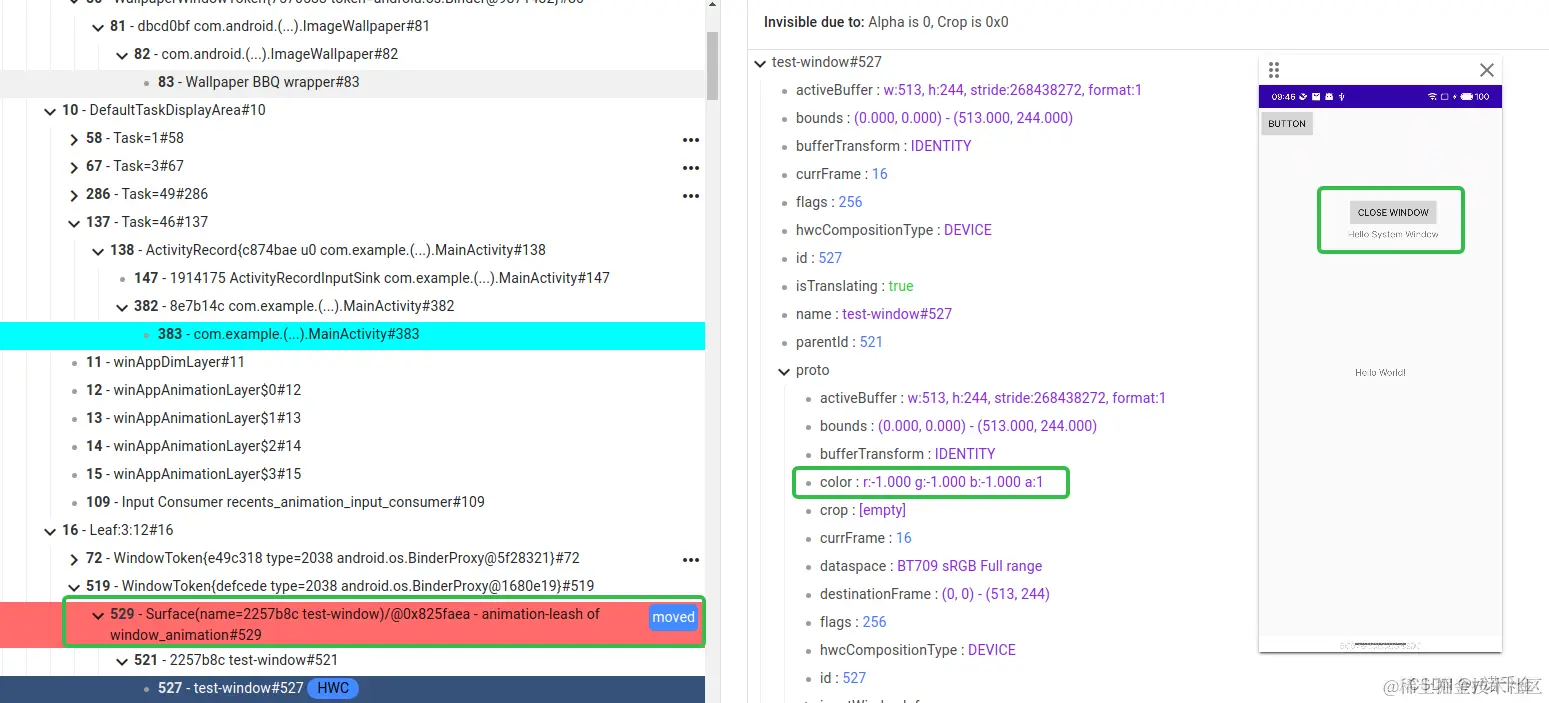Select the 13 winAppAnimationLayer$1#13 row
1549x703 pixels.
point(352,418)
